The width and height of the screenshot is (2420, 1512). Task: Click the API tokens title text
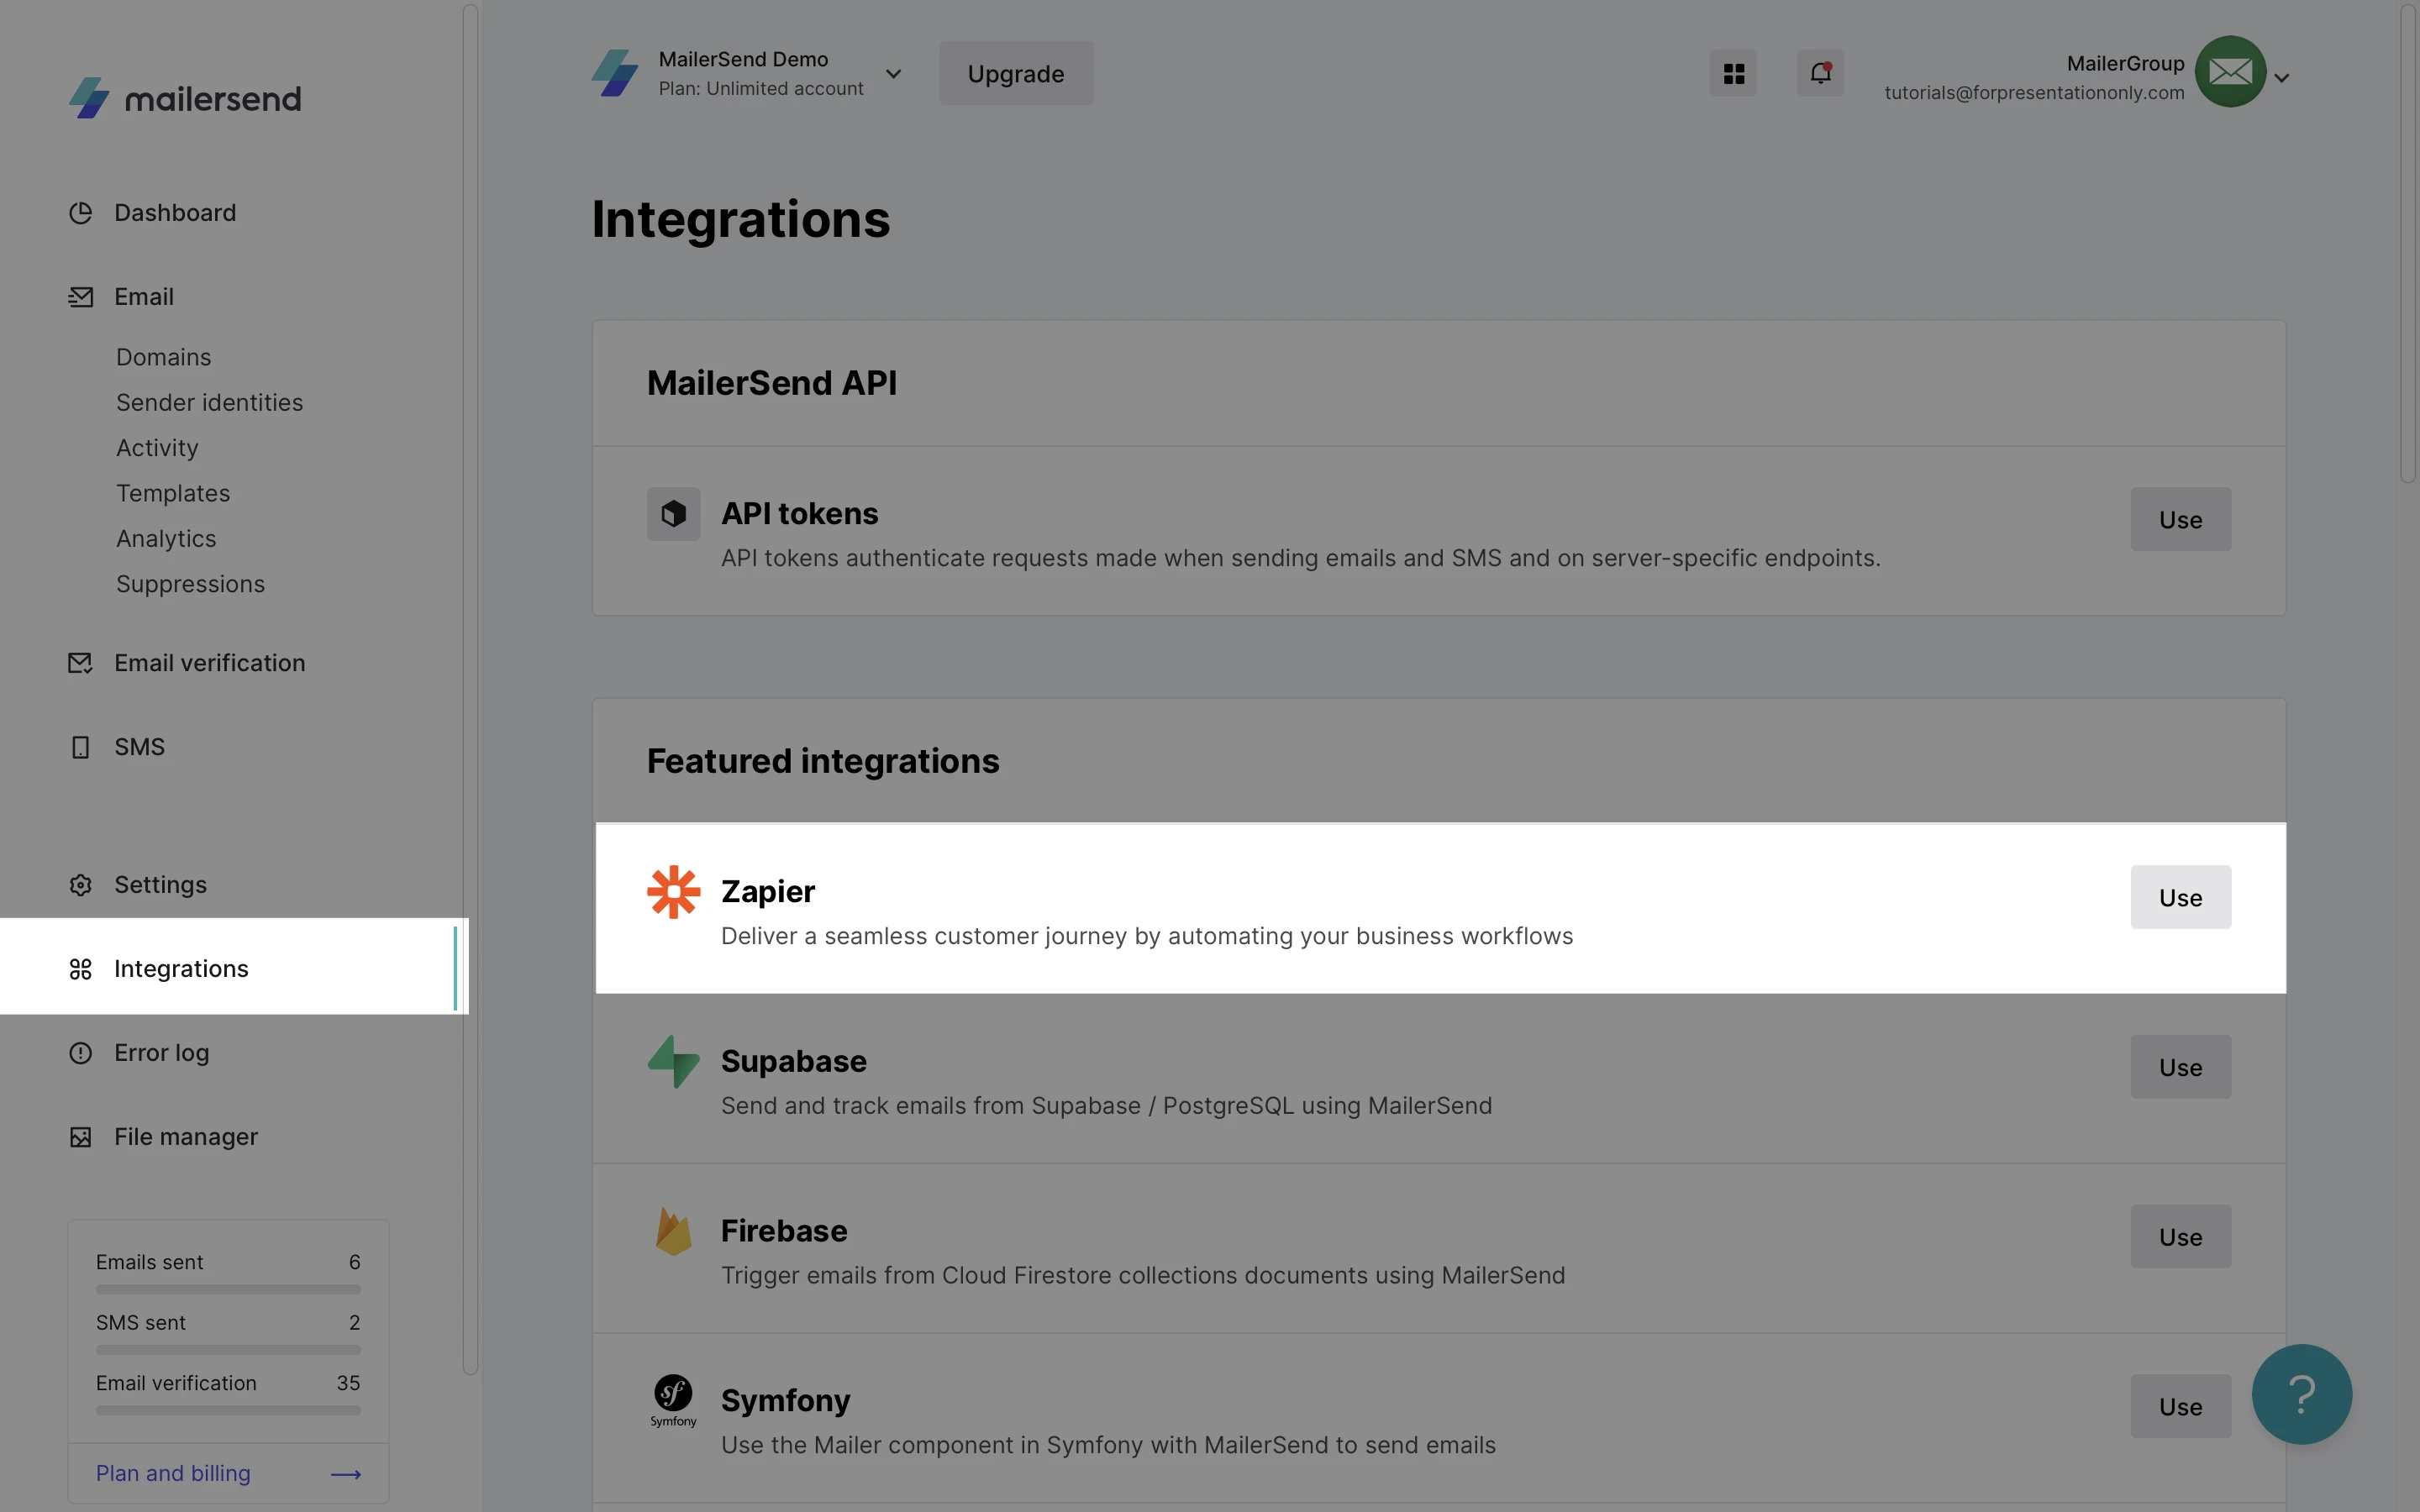(x=800, y=513)
